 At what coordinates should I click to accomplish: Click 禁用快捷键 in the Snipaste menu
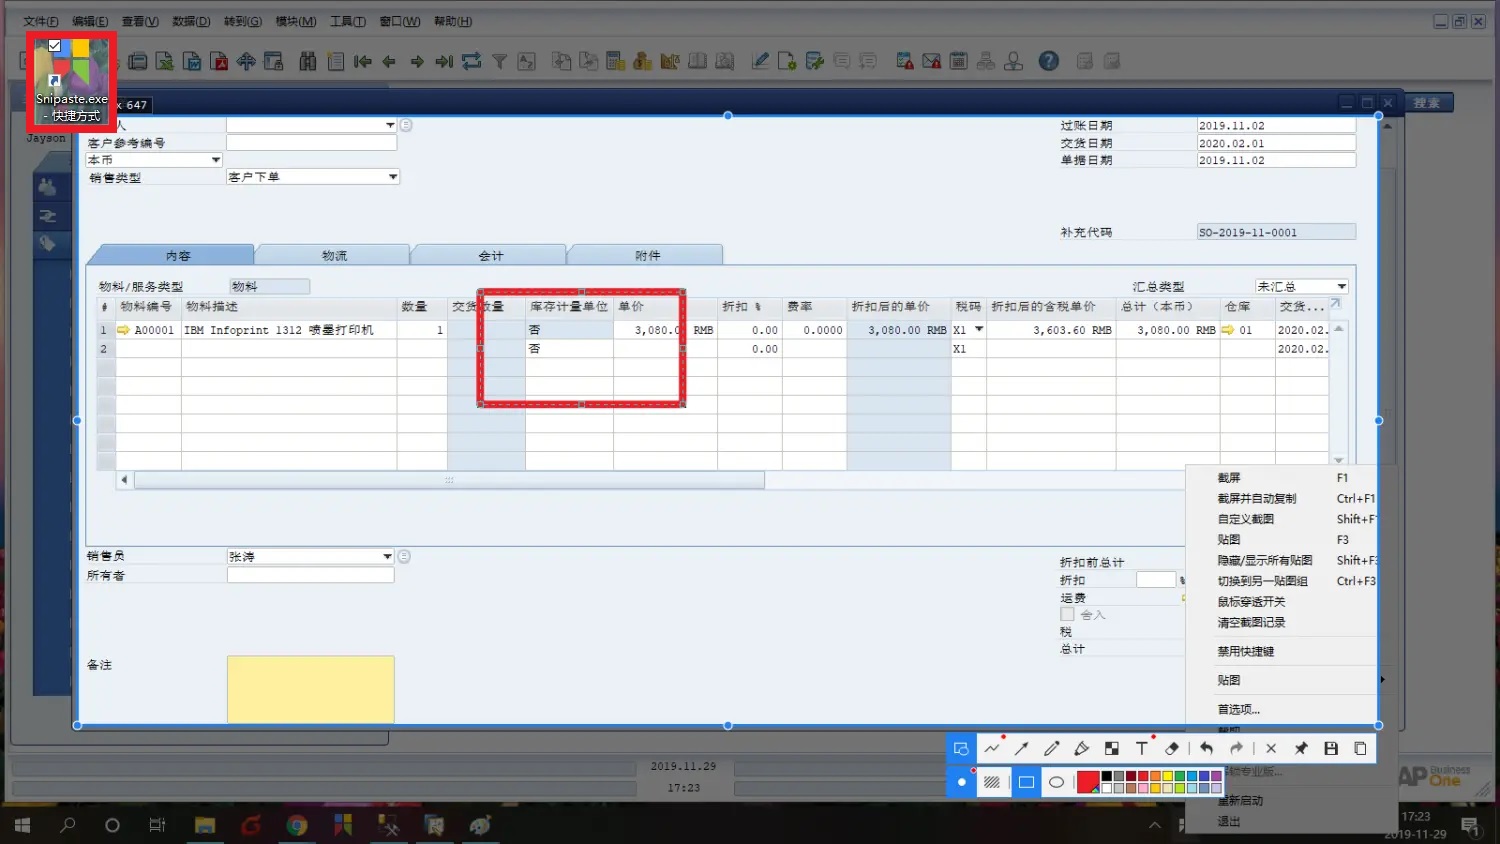[x=1245, y=651]
